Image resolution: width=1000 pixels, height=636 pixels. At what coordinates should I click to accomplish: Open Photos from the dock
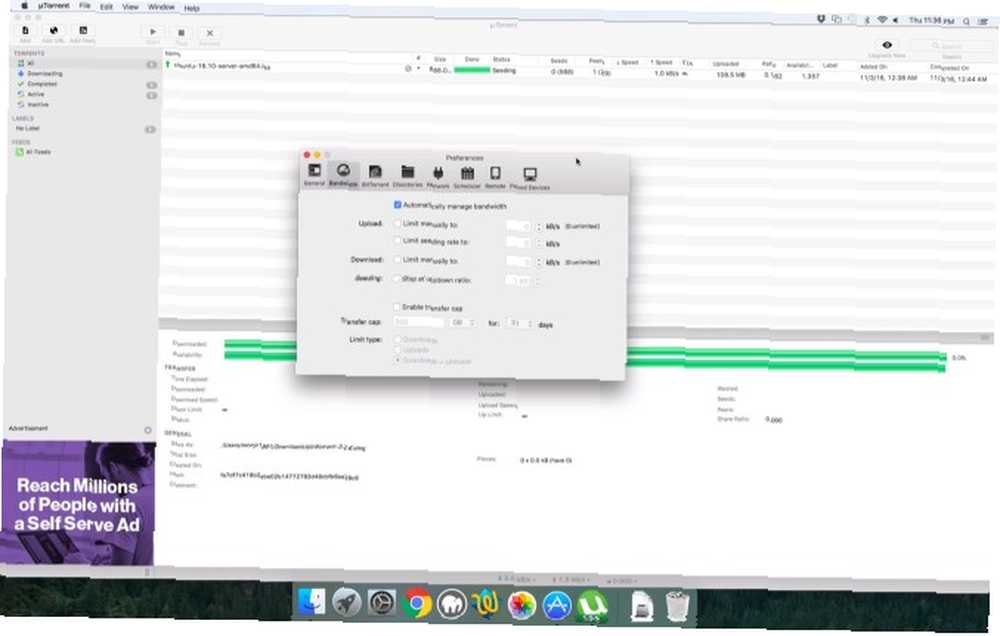tap(522, 605)
